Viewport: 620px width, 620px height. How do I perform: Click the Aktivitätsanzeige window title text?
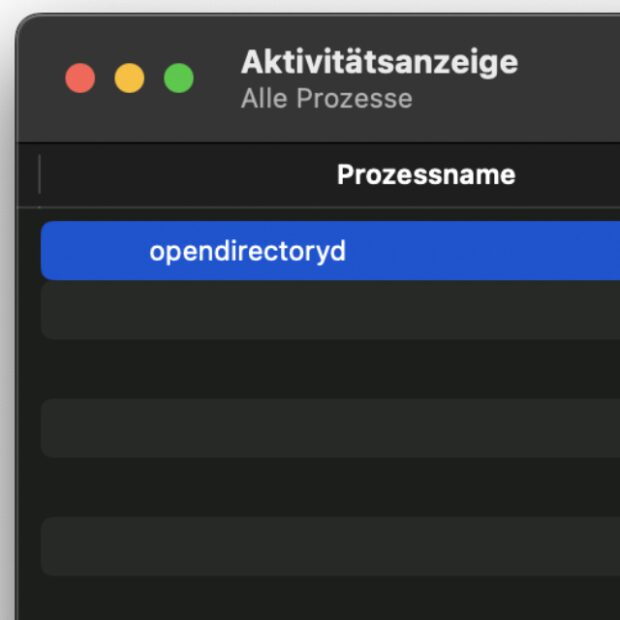click(379, 62)
